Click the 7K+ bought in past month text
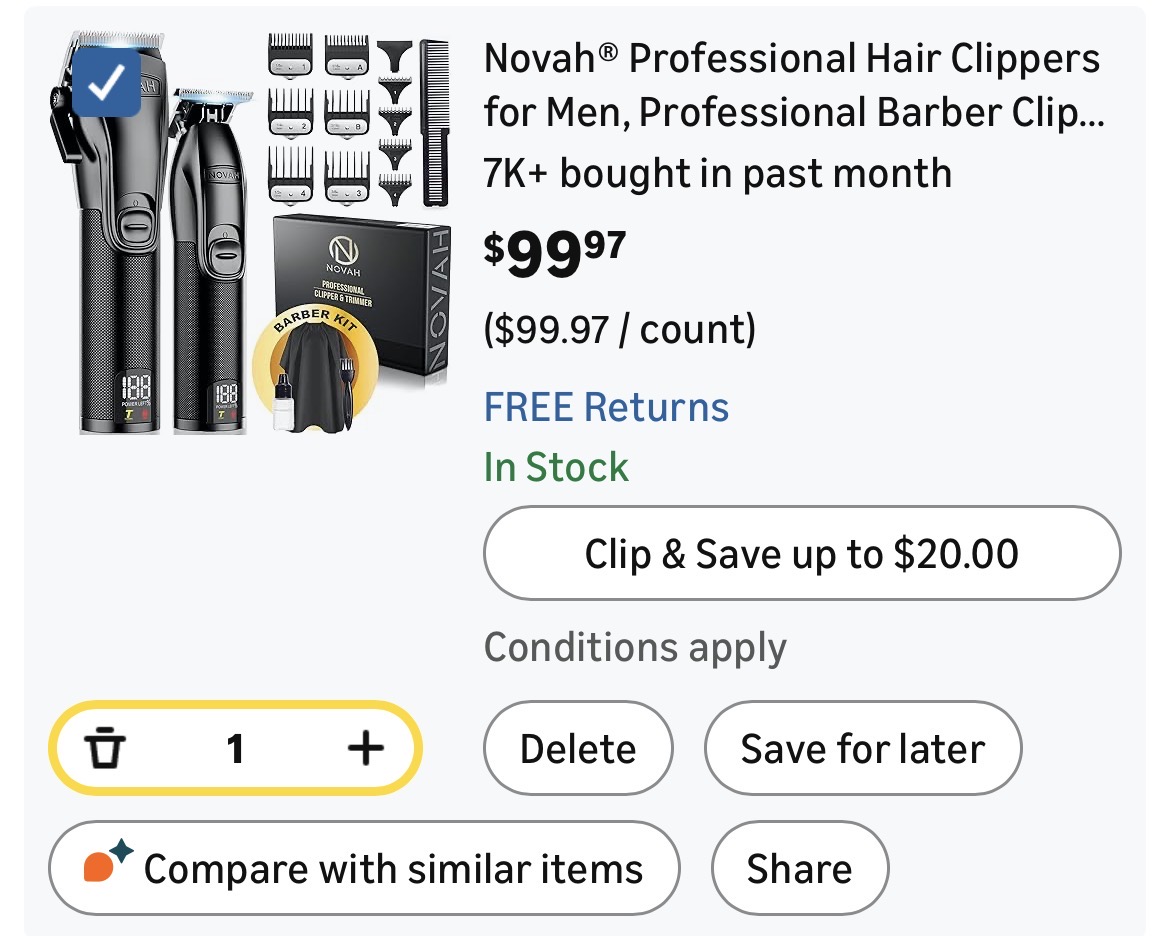The height and width of the screenshot is (936, 1170). click(x=717, y=173)
